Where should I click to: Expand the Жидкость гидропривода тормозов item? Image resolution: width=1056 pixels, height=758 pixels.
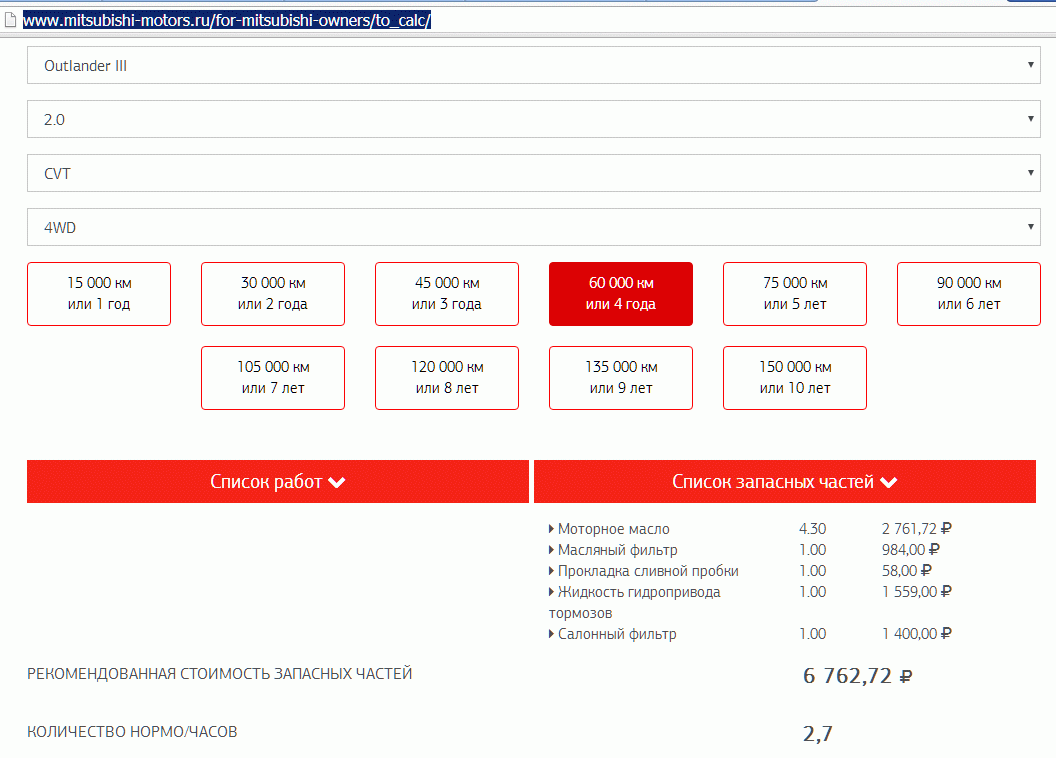click(634, 602)
